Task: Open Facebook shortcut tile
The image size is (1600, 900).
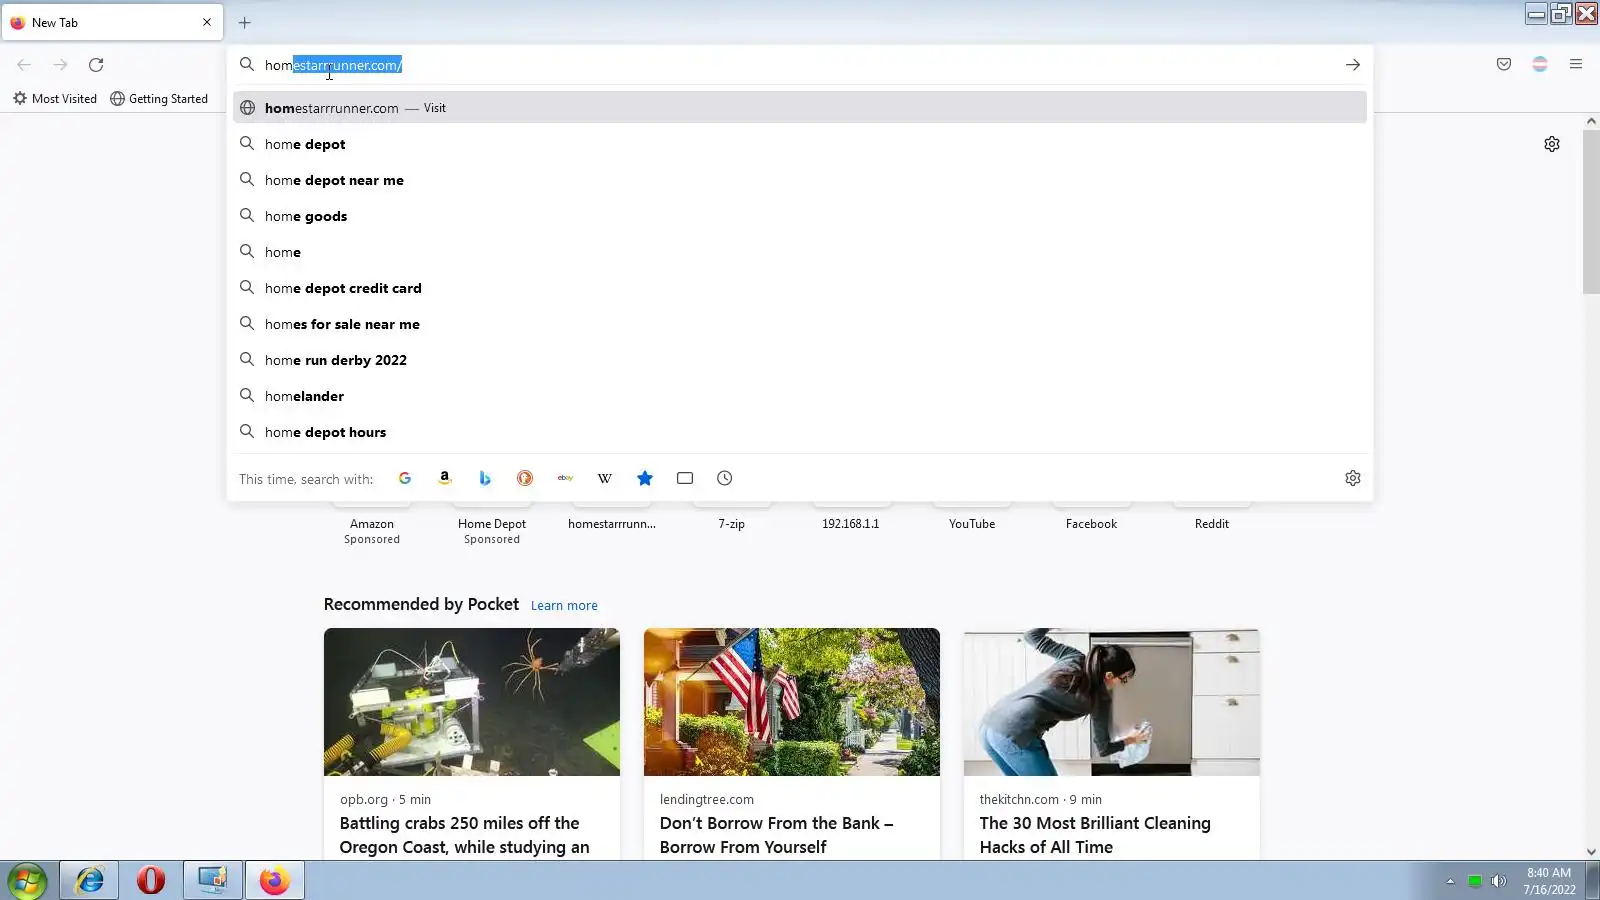Action: (x=1092, y=524)
